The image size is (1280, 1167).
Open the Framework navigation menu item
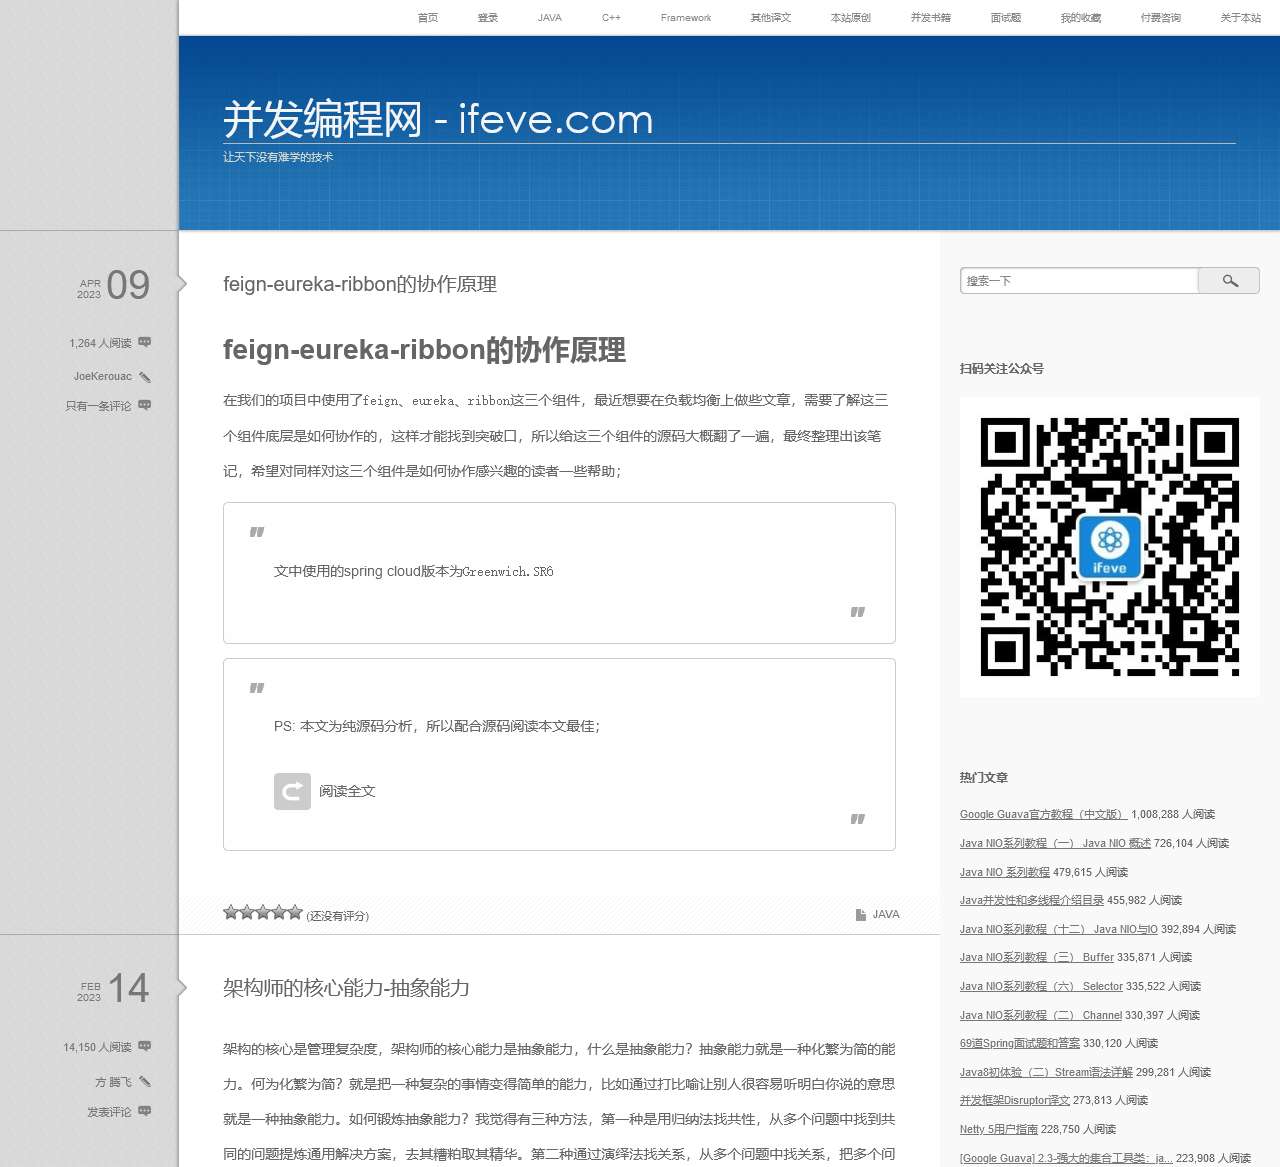[686, 18]
